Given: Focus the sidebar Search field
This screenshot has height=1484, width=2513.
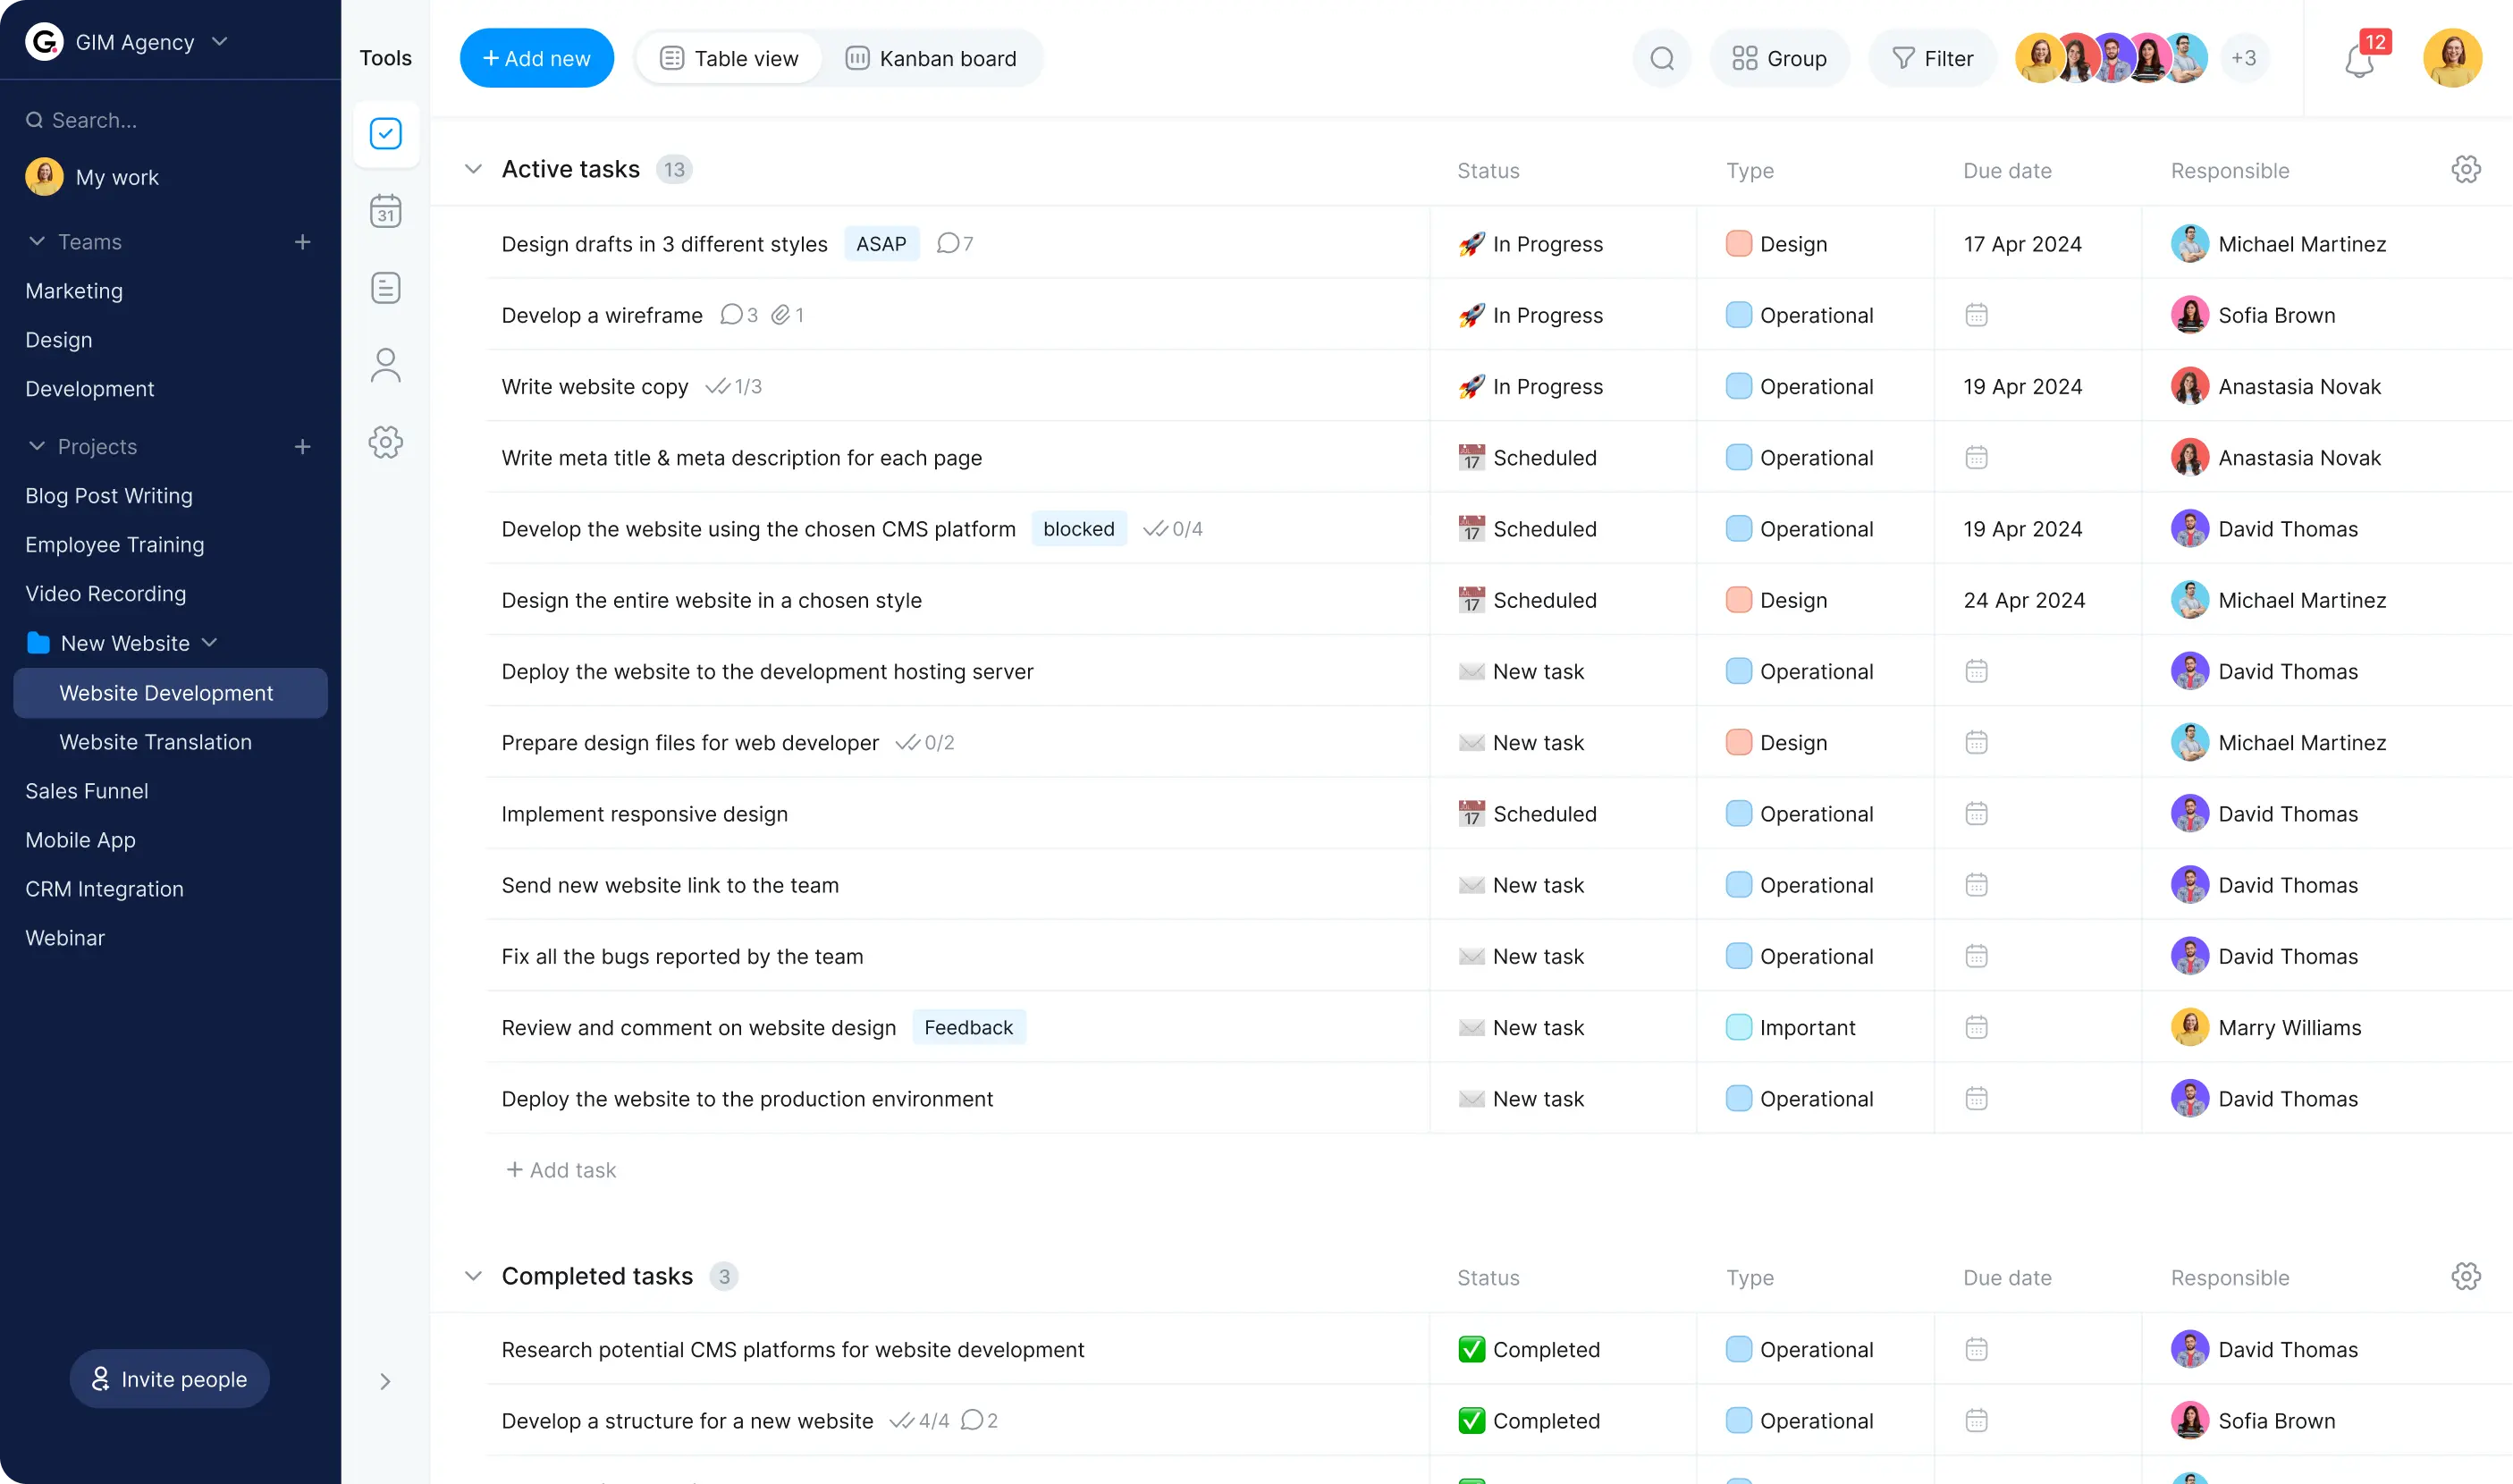Looking at the screenshot, I should (x=170, y=120).
